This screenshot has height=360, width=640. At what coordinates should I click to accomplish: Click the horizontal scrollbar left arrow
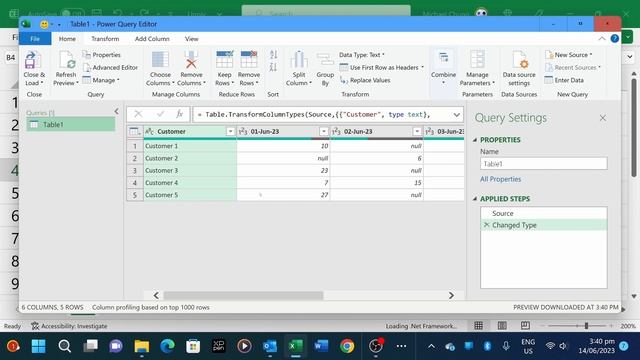pos(156,296)
